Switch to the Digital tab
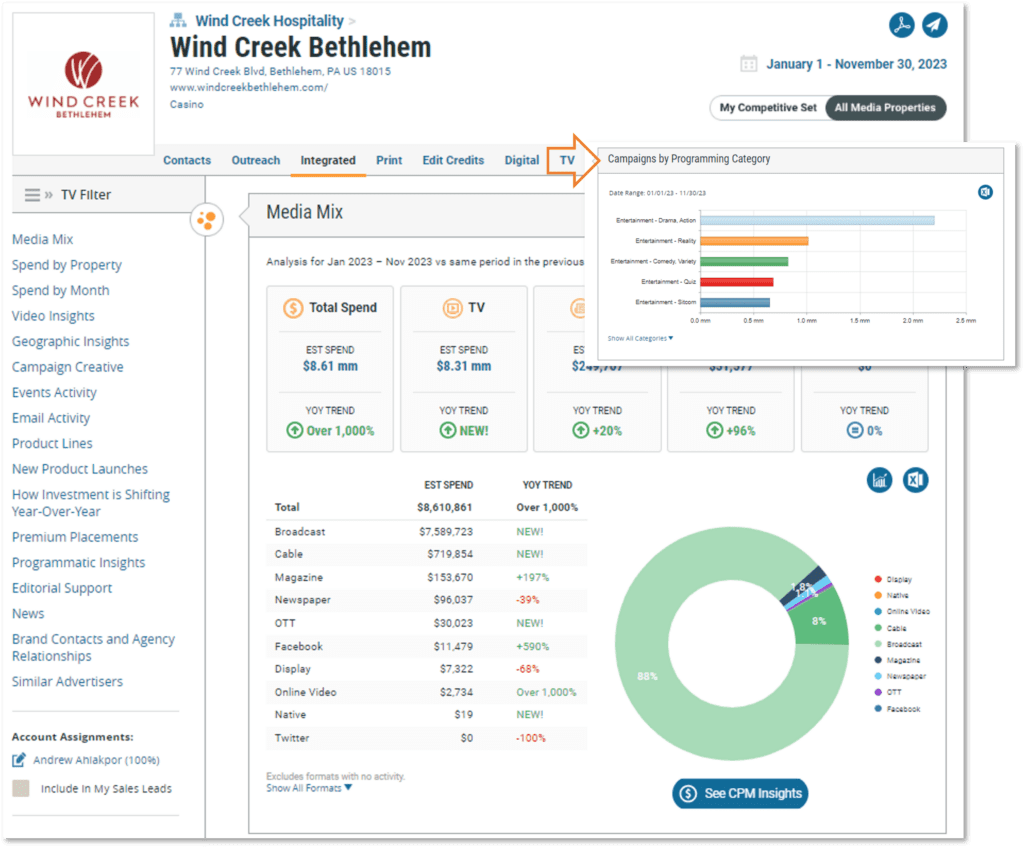The height and width of the screenshot is (847, 1024). click(522, 161)
